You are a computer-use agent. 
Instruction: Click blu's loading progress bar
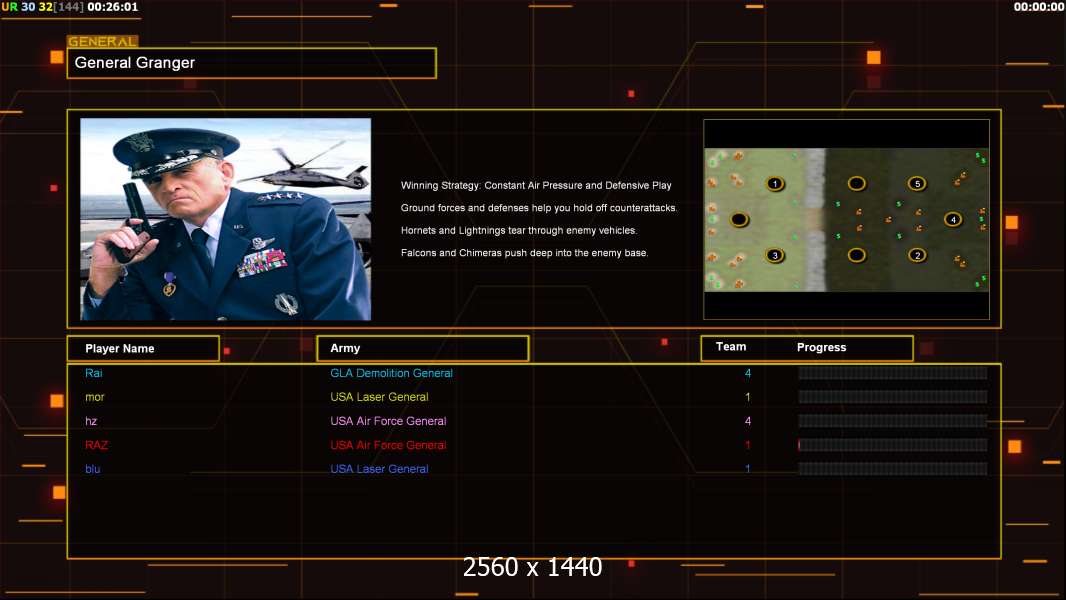[893, 469]
